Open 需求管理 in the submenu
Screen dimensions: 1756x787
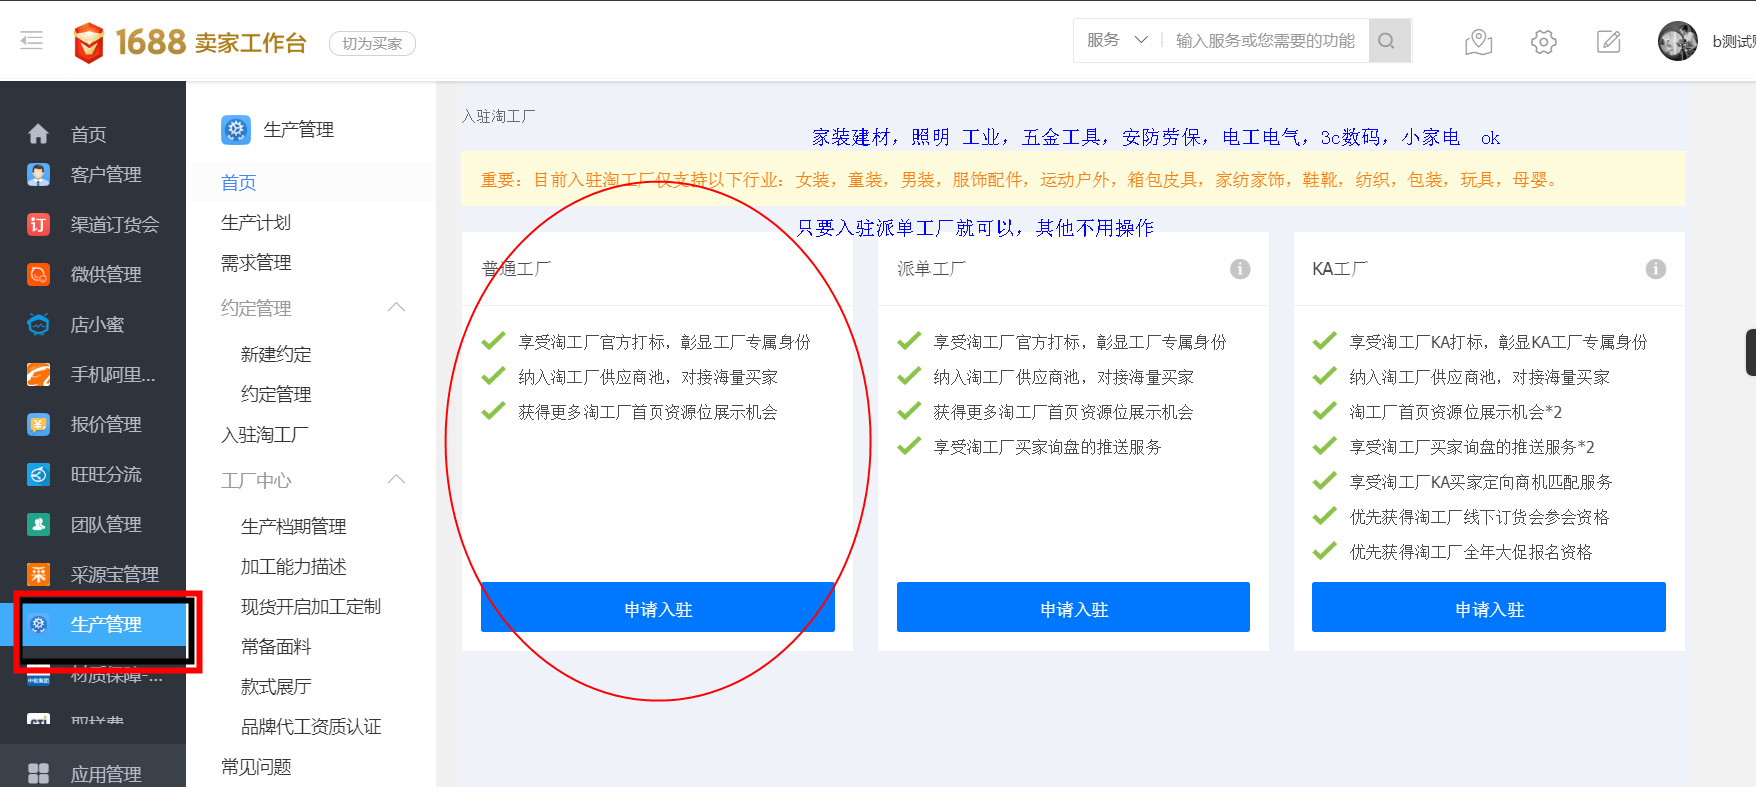point(256,262)
